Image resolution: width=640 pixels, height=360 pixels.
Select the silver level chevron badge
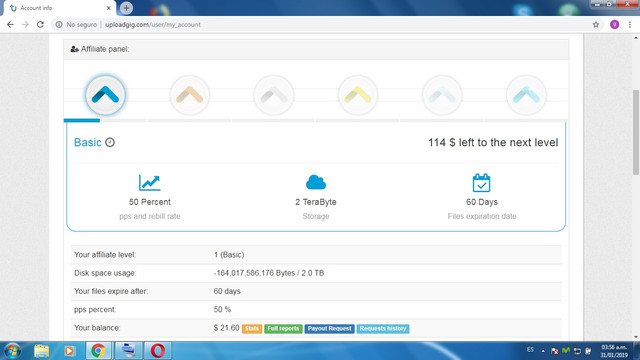273,95
